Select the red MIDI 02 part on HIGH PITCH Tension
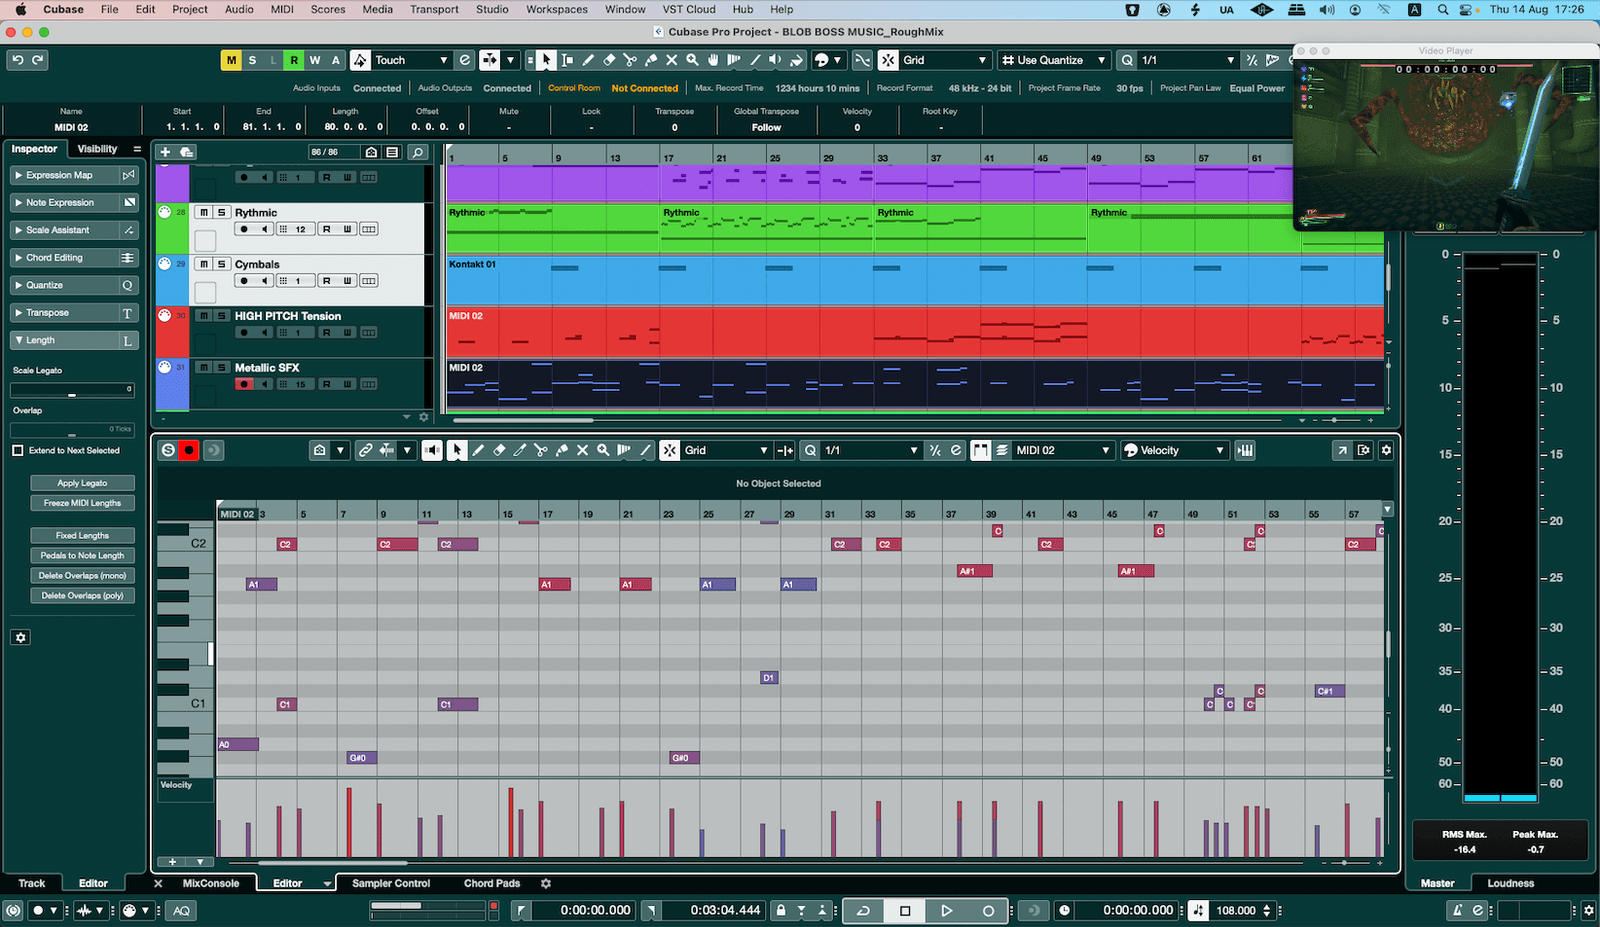The height and width of the screenshot is (927, 1600). pyautogui.click(x=915, y=332)
